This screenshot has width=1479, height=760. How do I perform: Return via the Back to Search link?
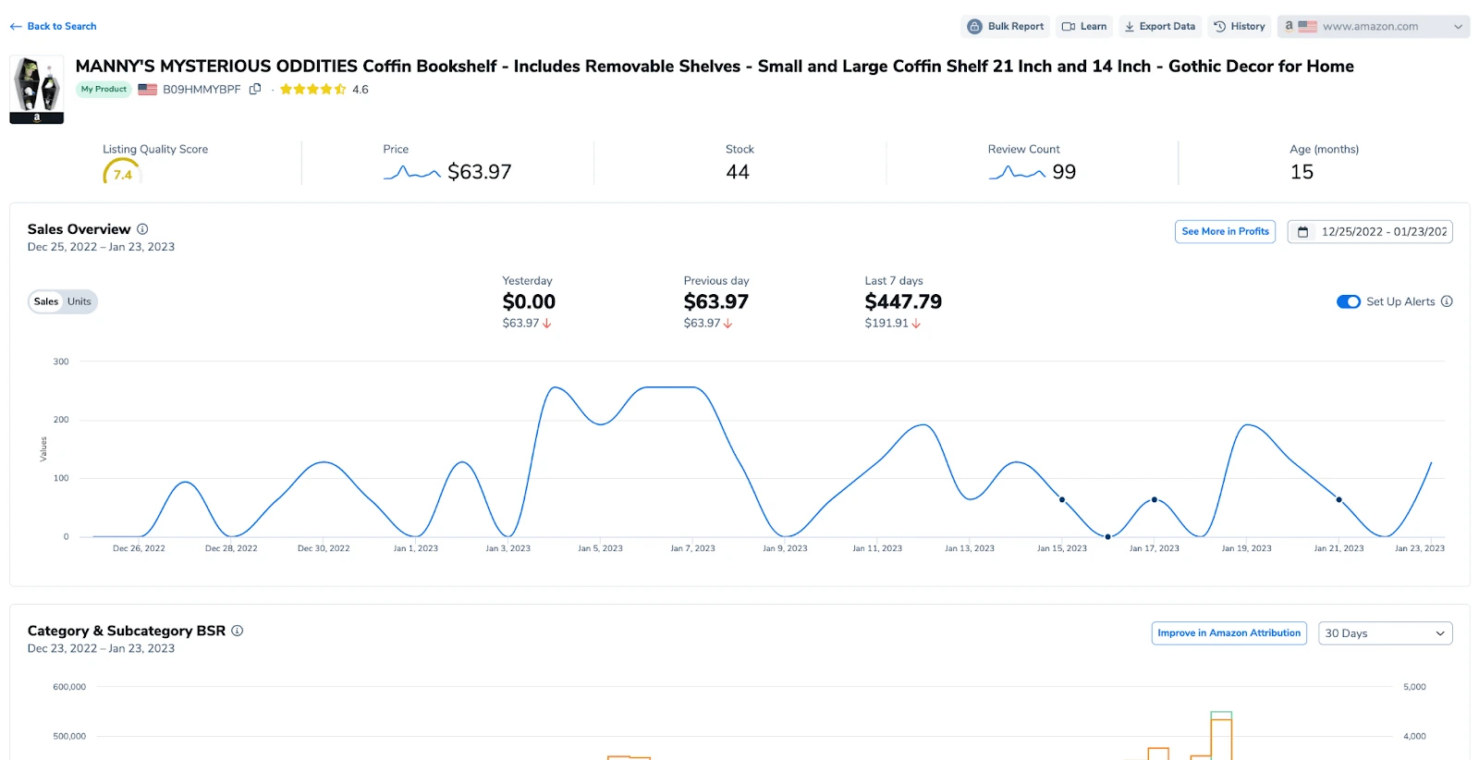pos(52,26)
